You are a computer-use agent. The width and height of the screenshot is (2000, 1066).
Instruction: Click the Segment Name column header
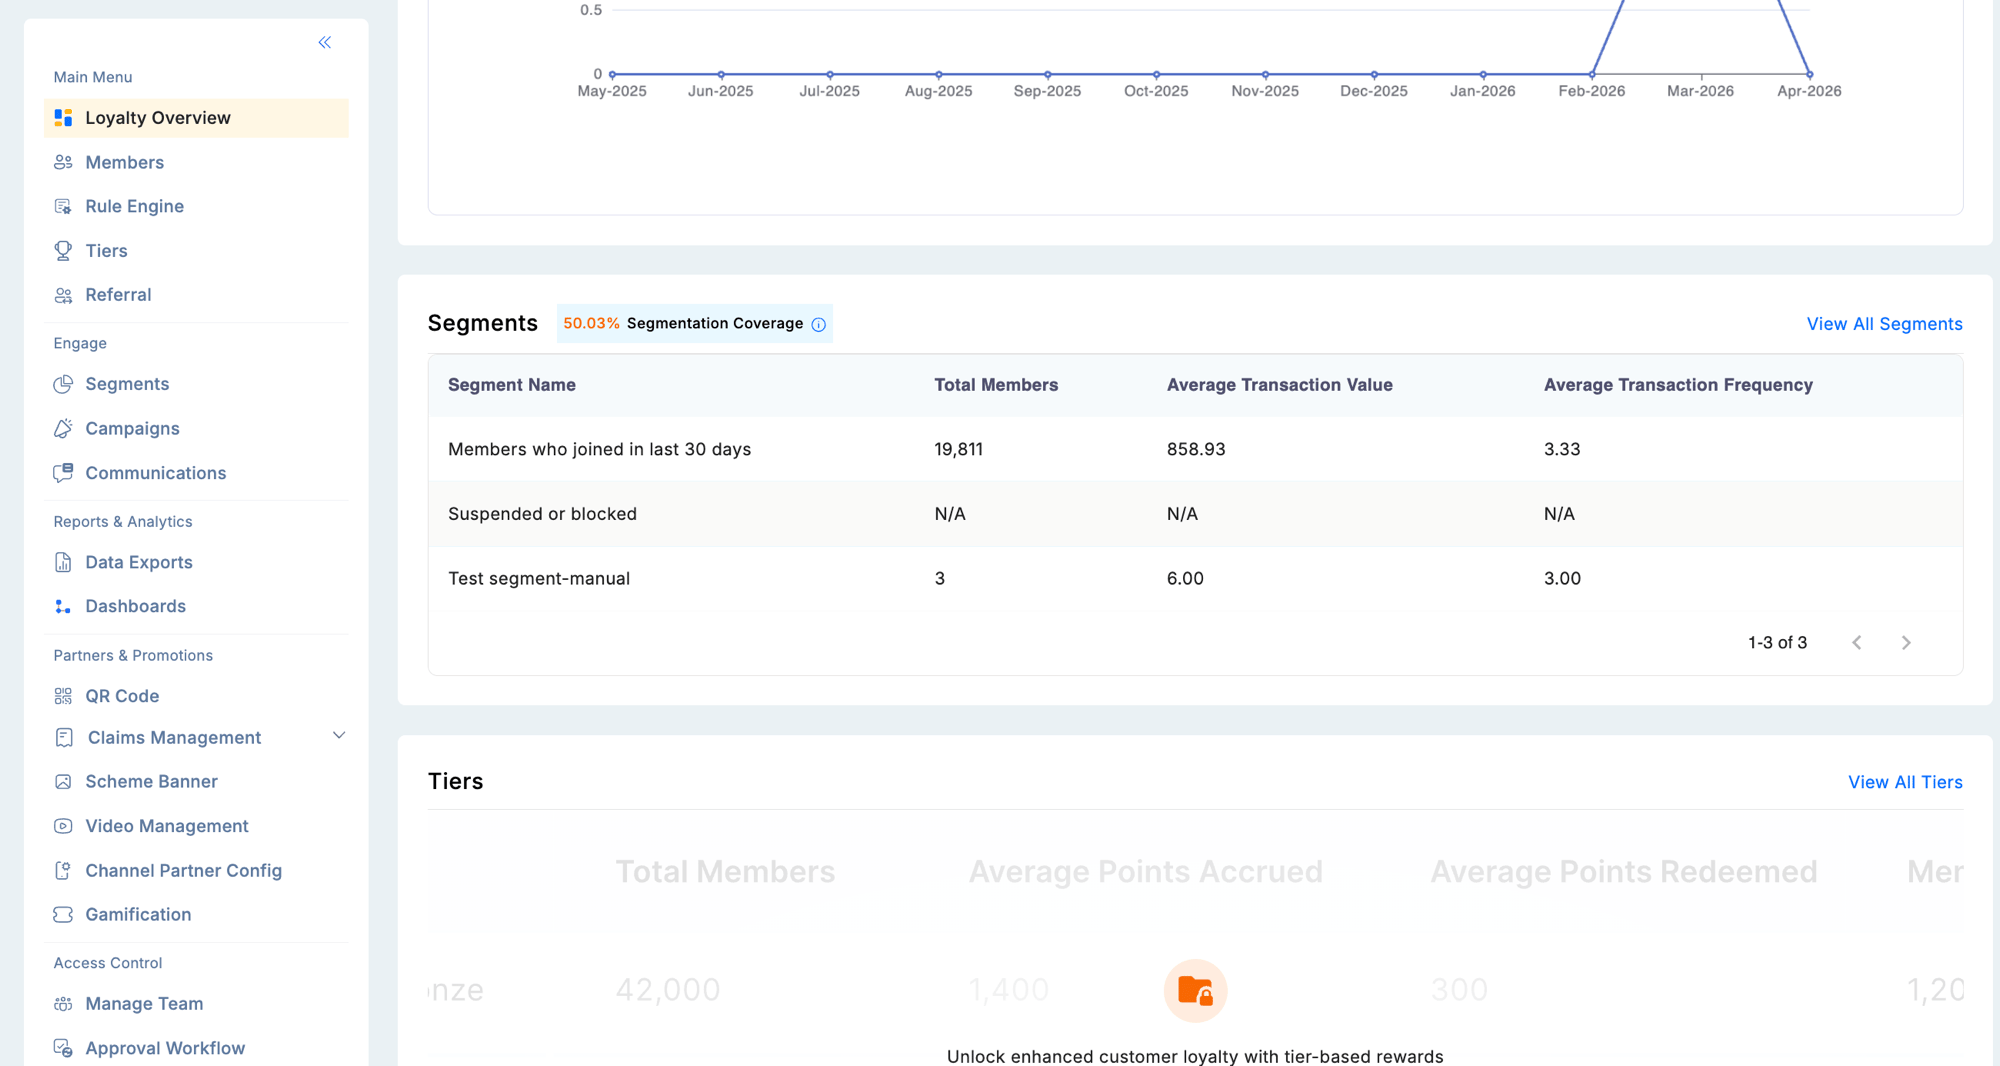pyautogui.click(x=512, y=385)
